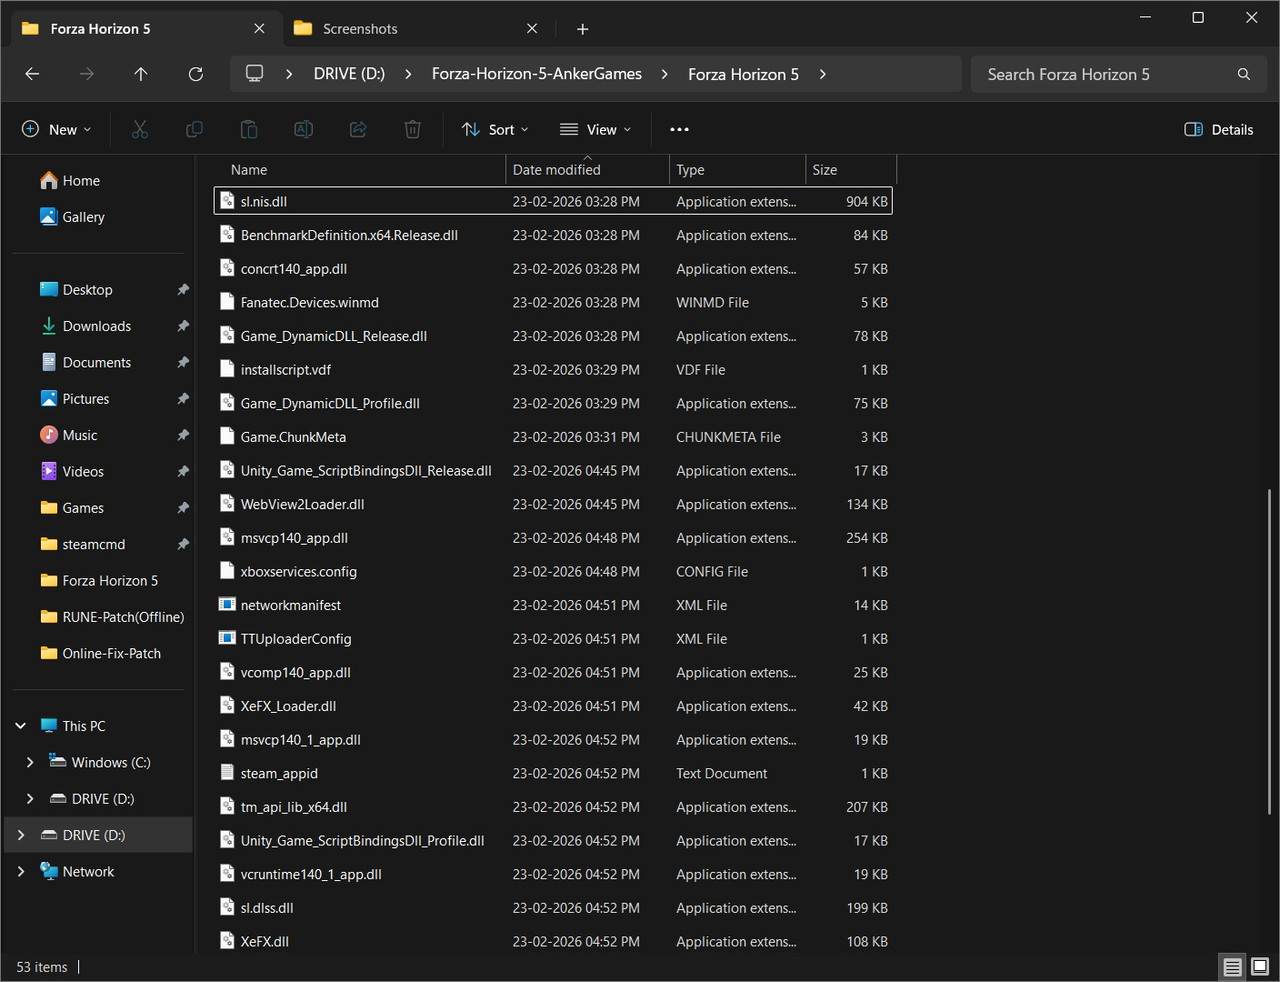
Task: Expand chevron after Forza-Horizon-5-AnkerGames breadcrumb
Action: tap(665, 74)
